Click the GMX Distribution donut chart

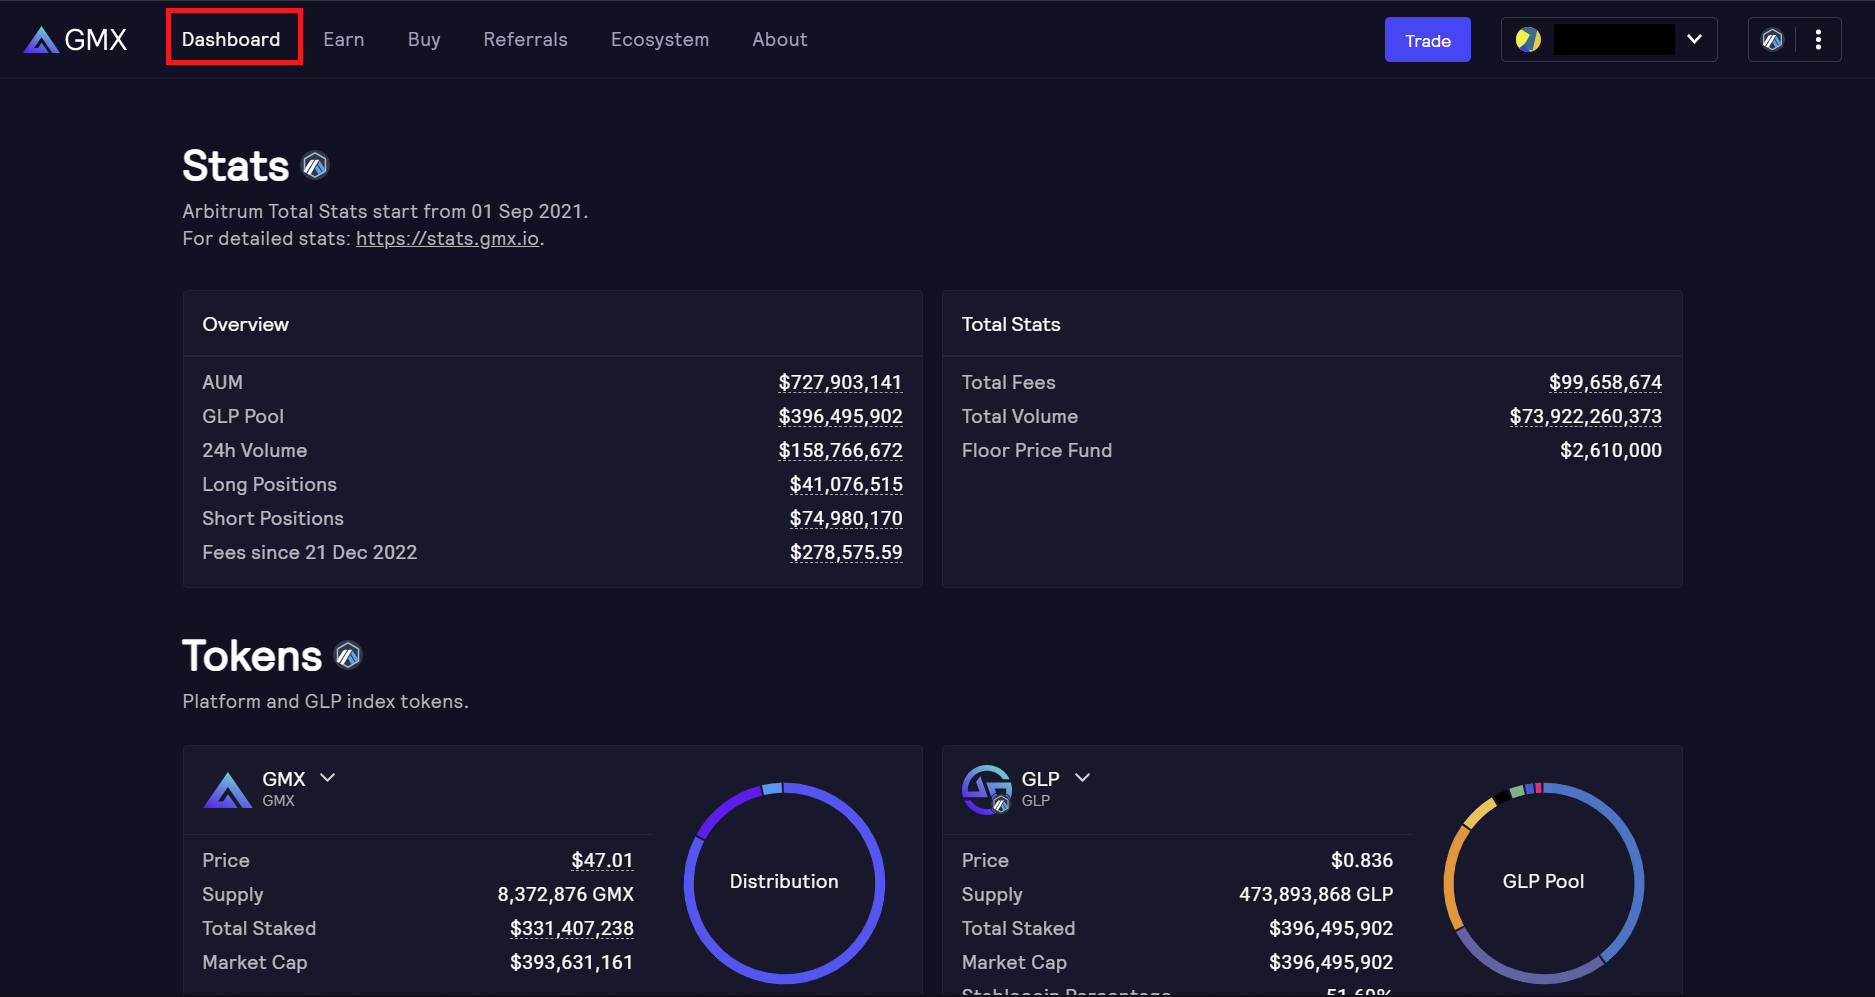(784, 882)
